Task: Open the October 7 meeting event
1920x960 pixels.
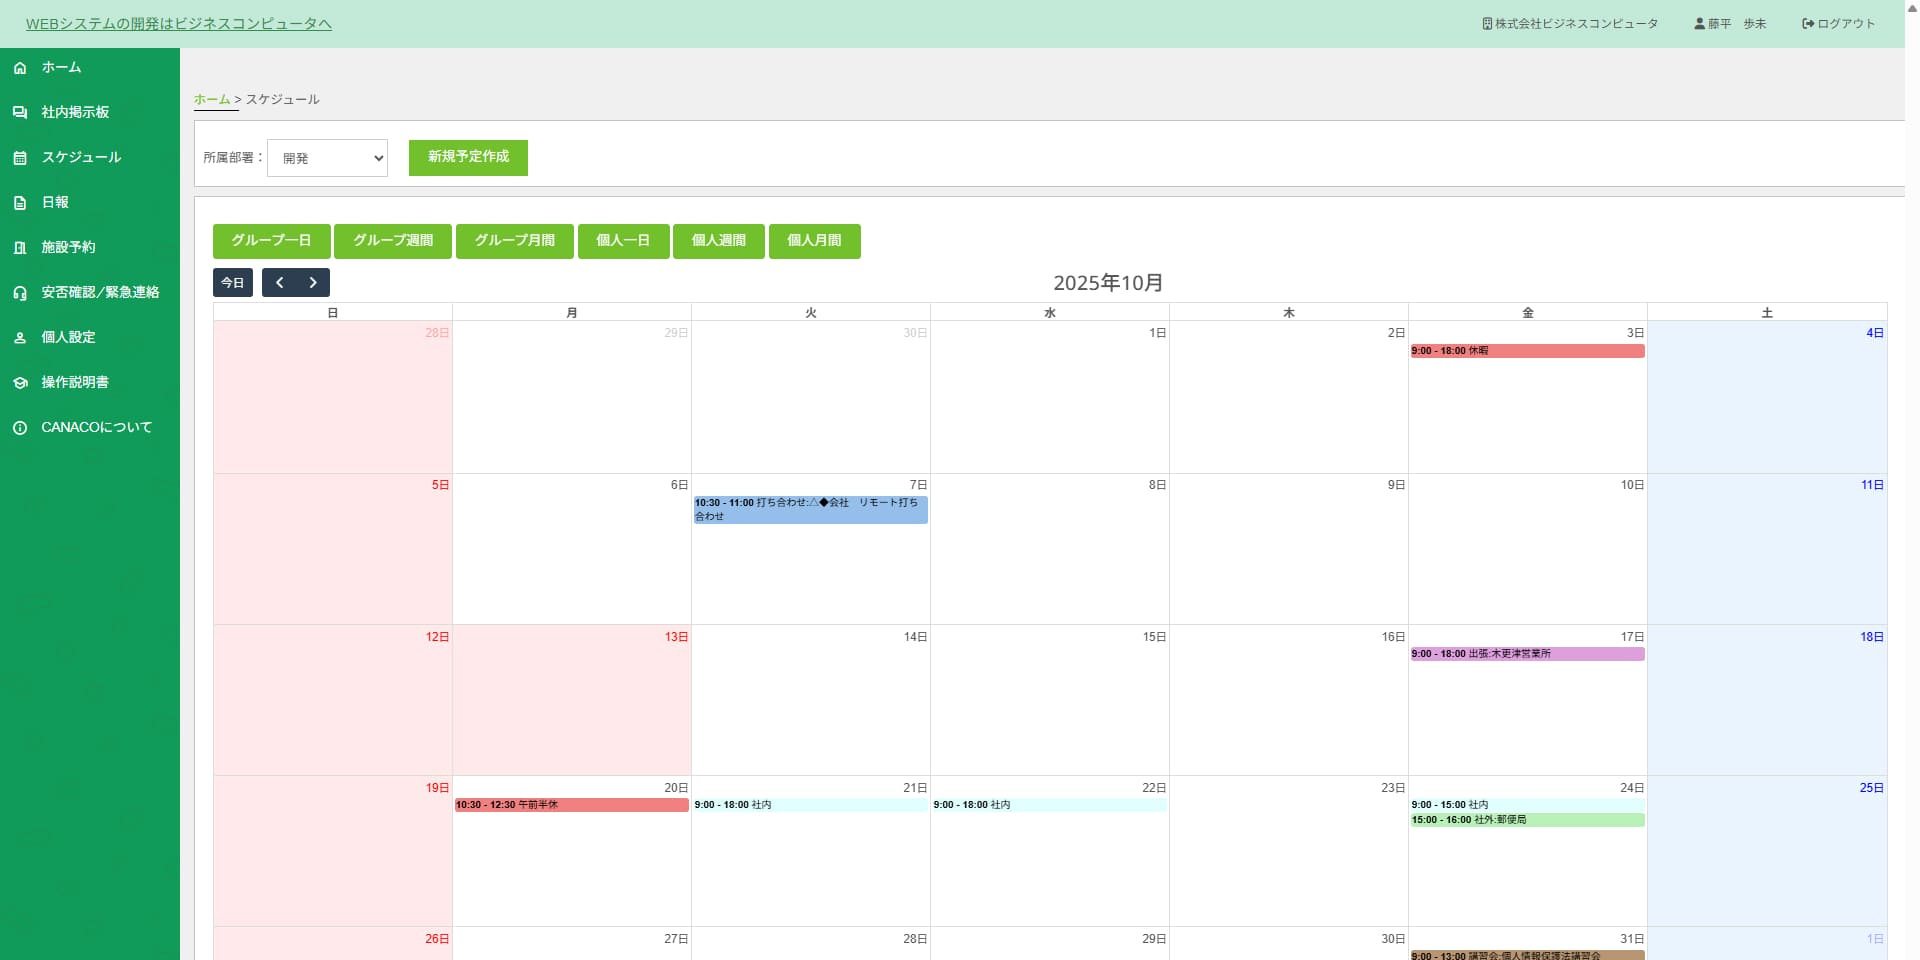Action: 810,509
